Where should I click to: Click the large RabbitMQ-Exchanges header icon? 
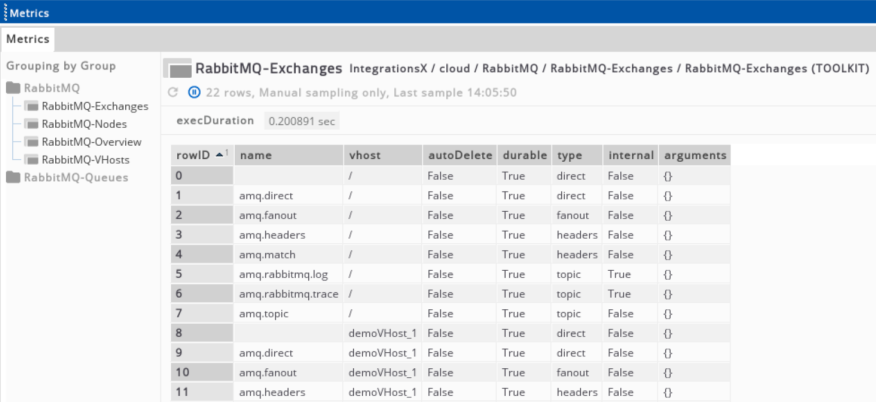pos(178,69)
